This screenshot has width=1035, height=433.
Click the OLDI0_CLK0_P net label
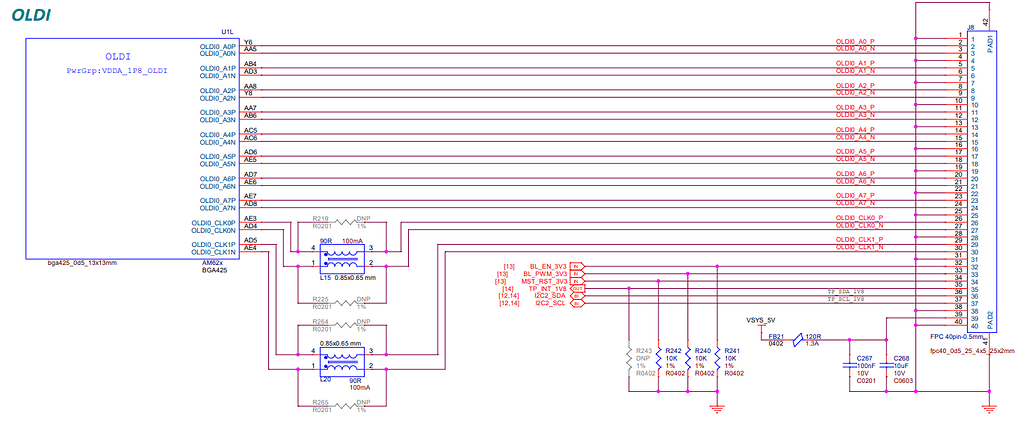859,217
